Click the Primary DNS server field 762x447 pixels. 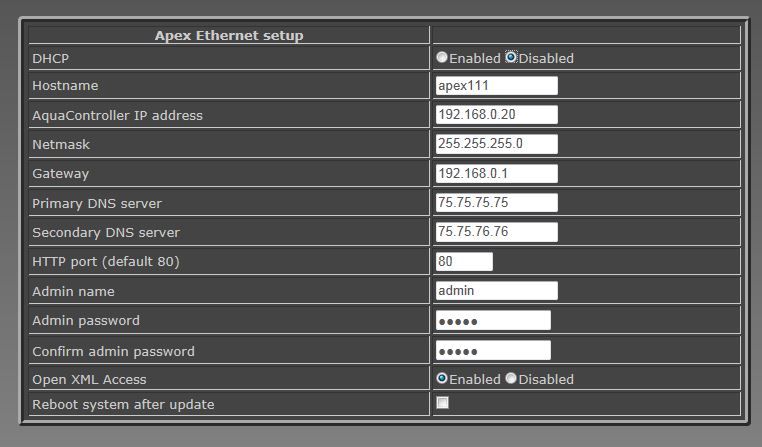[x=497, y=203]
